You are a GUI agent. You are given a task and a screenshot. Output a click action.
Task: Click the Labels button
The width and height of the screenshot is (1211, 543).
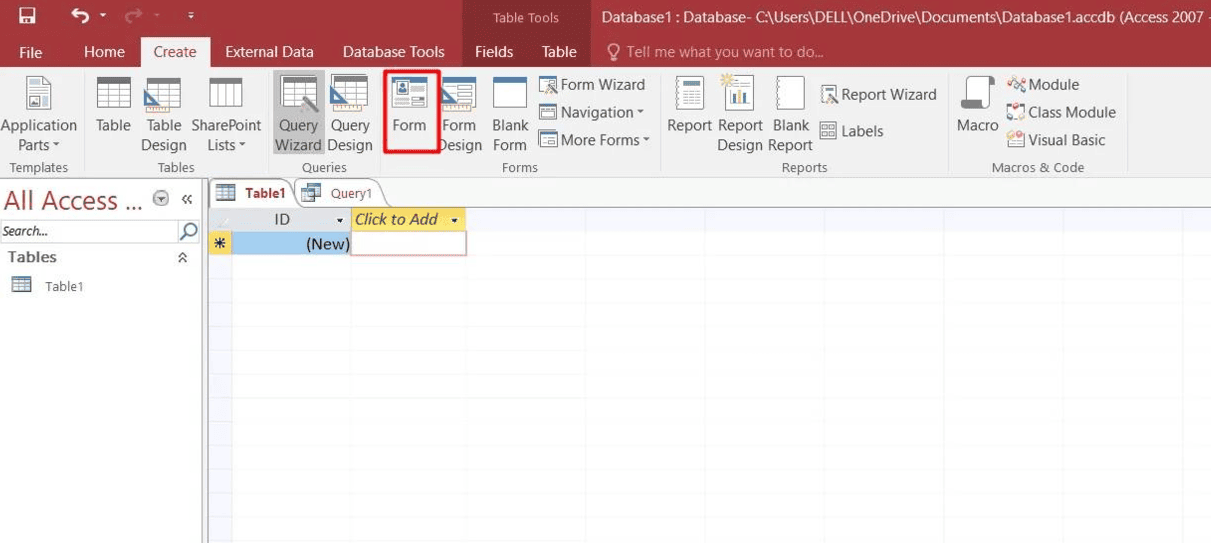[851, 131]
